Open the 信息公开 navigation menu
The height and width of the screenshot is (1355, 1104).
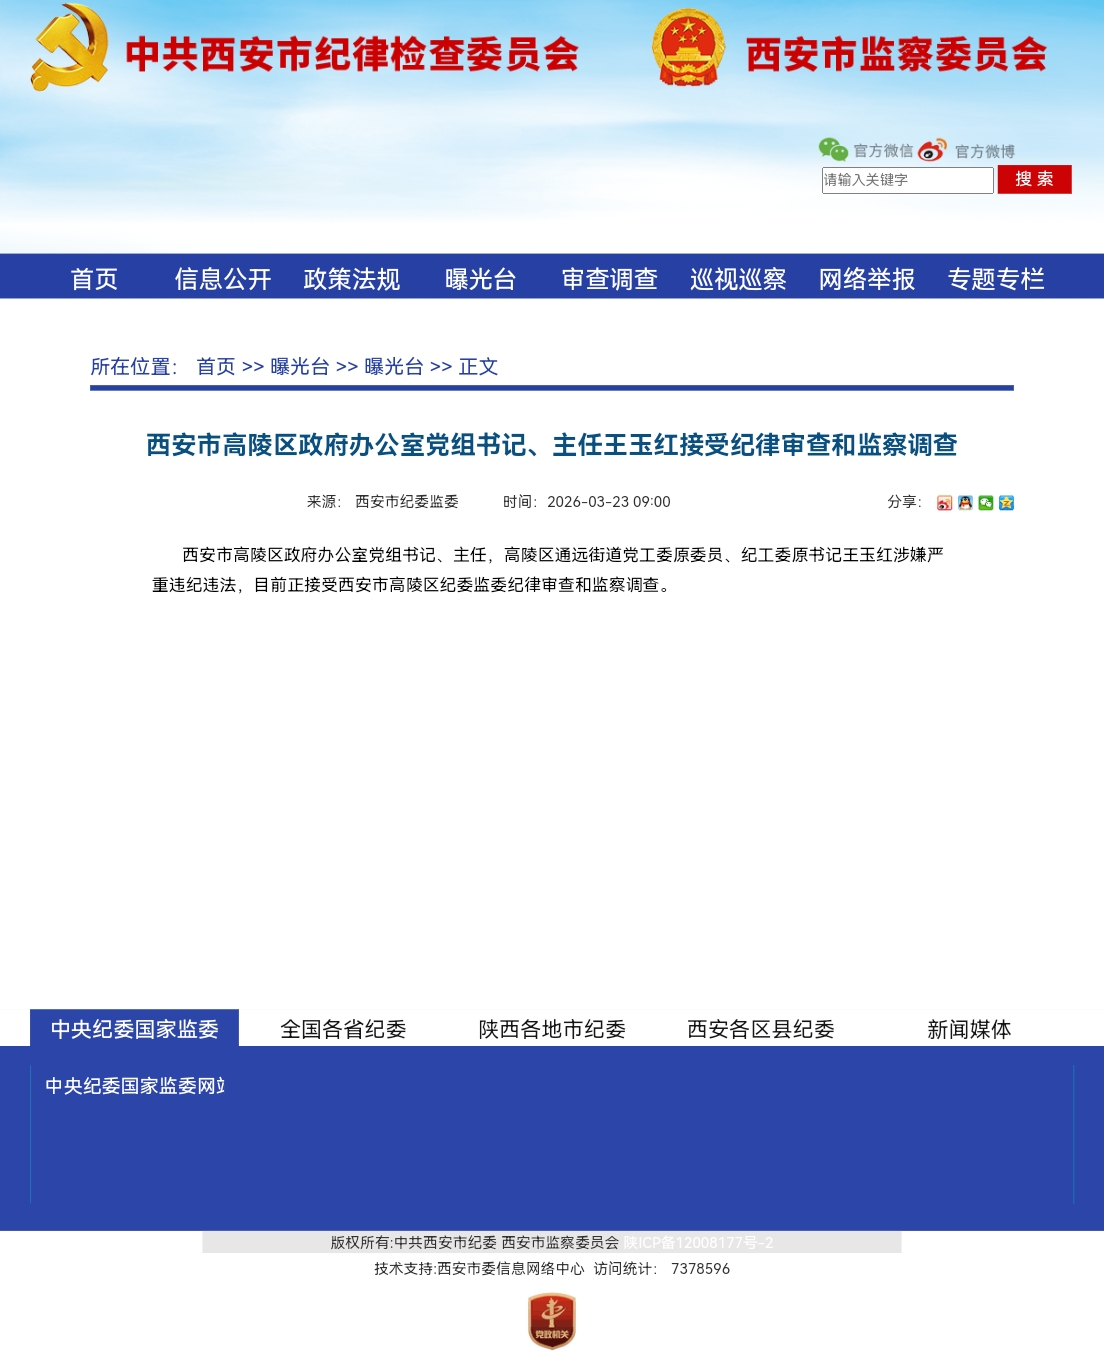click(223, 279)
